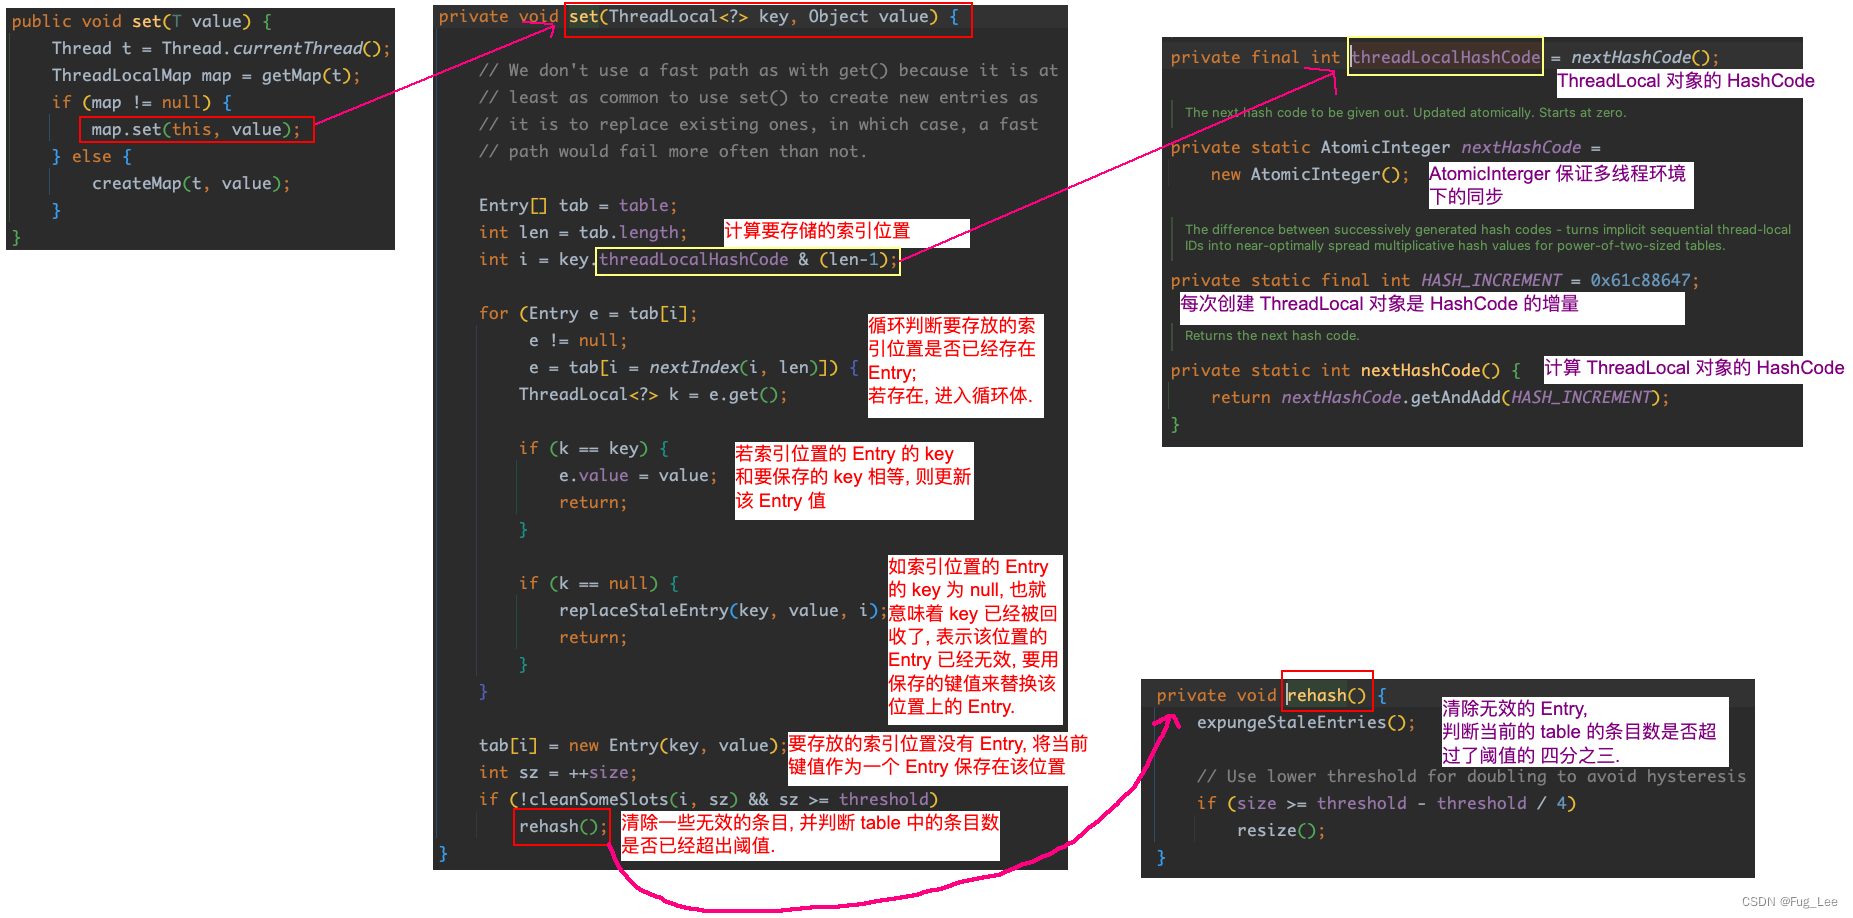
Task: Click 'private static AtomicInteger nextHashCode =' line
Action: point(1385,147)
